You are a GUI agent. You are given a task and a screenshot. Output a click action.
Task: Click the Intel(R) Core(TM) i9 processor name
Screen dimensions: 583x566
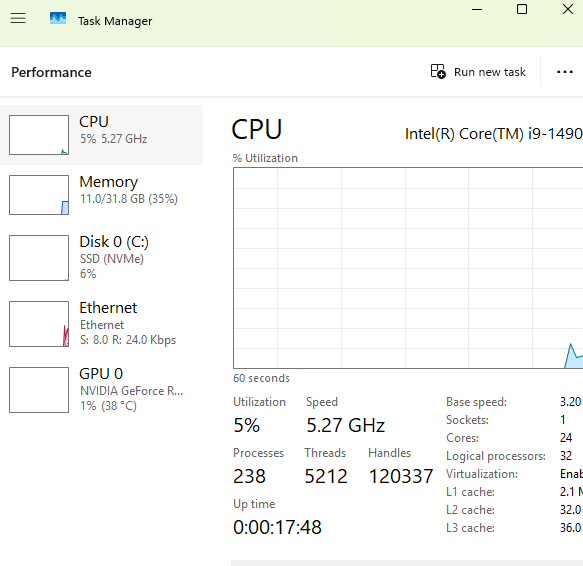tap(493, 134)
